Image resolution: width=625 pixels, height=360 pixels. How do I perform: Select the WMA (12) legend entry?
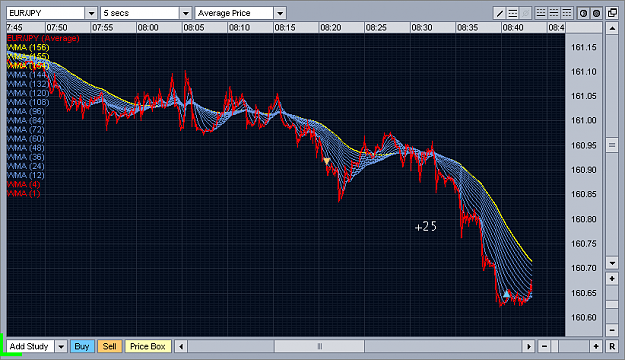coord(26,175)
